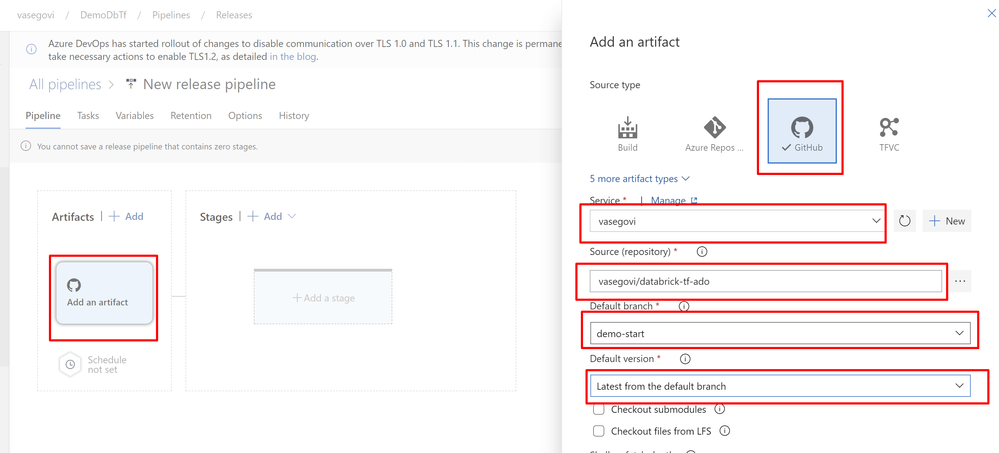Viewport: 999px width, 453px height.
Task: Open Manage service connections link
Action: click(674, 201)
